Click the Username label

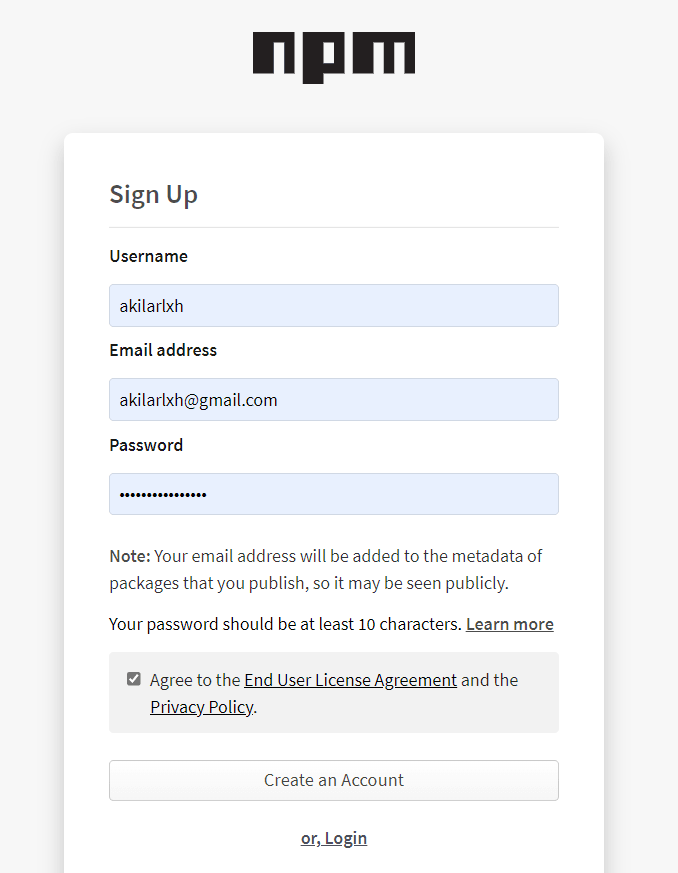148,256
